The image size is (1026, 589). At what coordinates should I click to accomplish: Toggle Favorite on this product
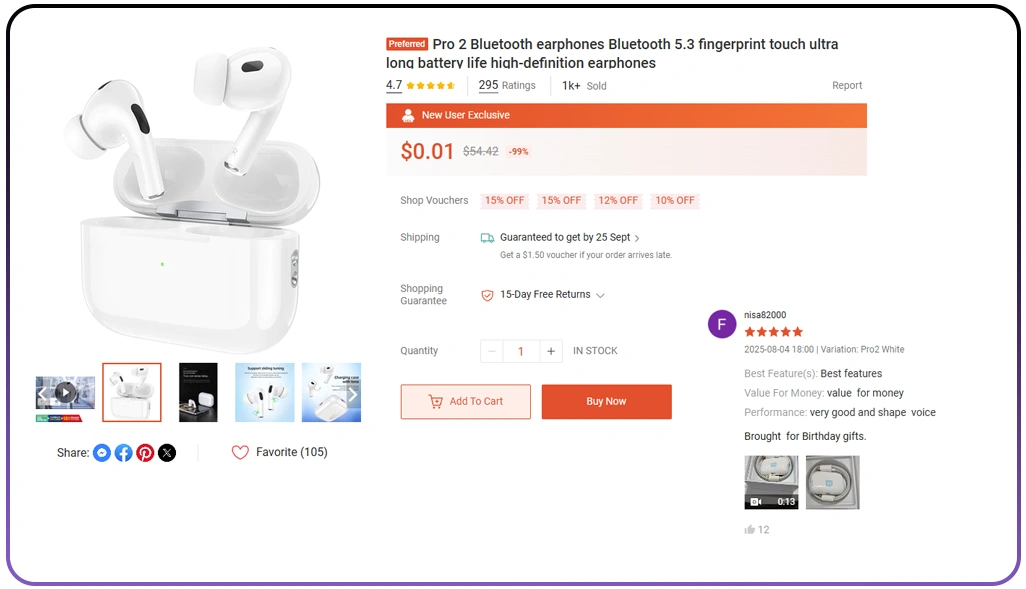tap(240, 452)
